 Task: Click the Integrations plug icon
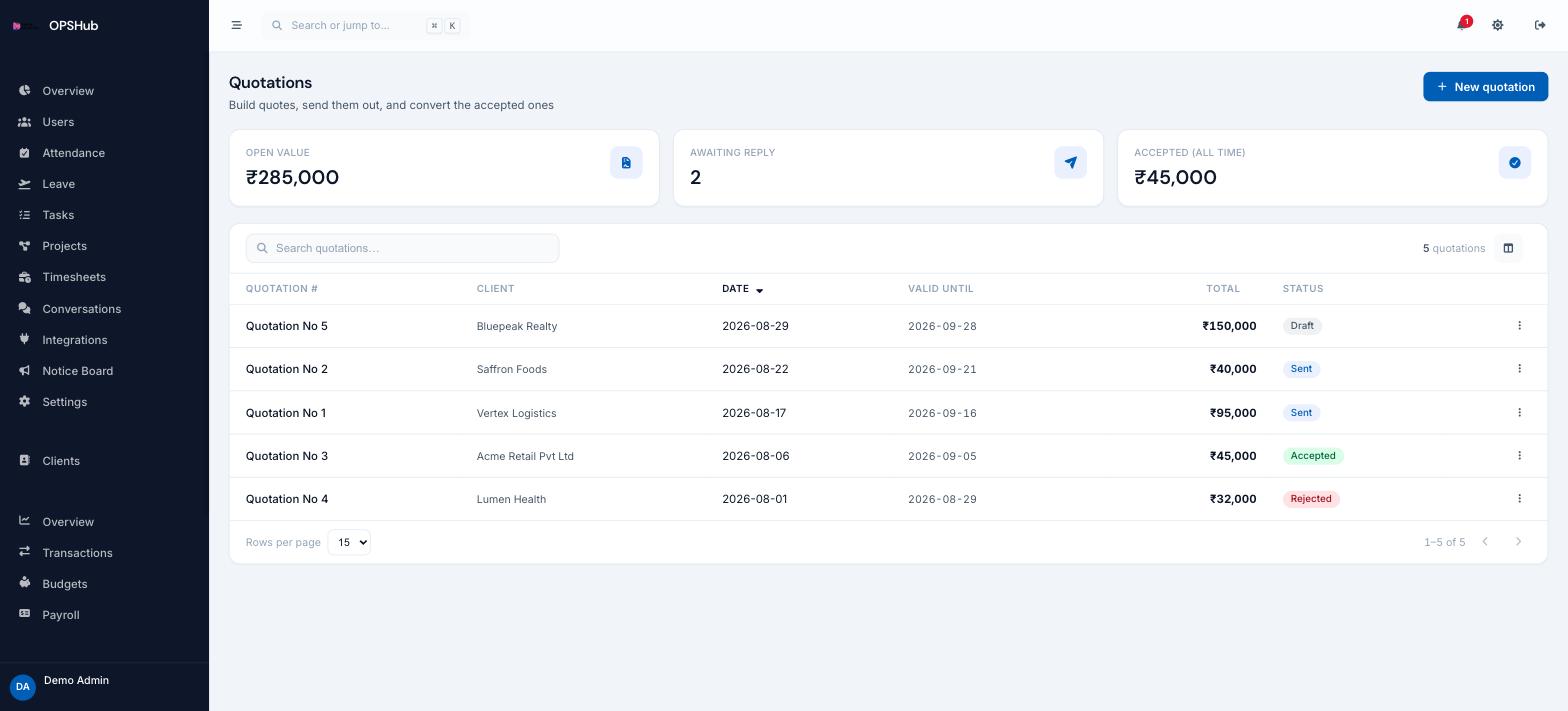(24, 339)
